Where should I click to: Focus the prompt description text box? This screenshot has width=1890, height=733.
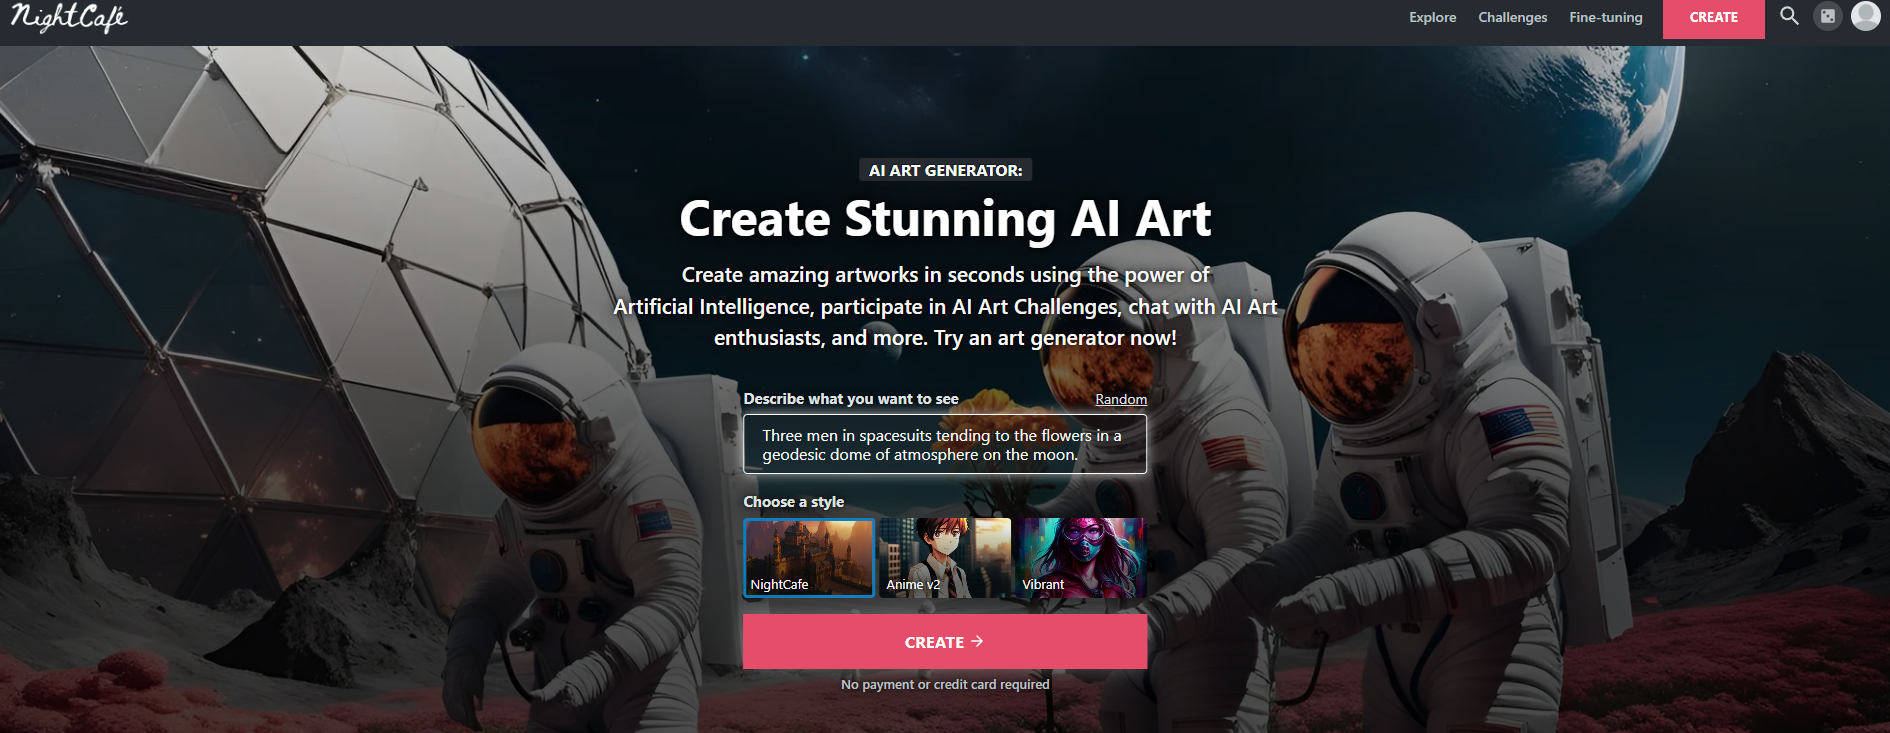[945, 444]
